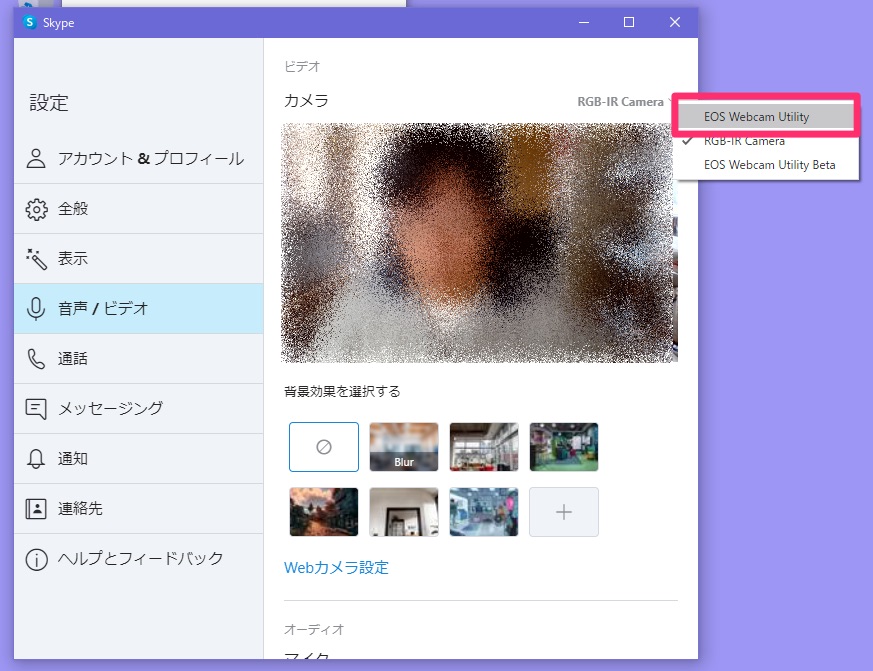The width and height of the screenshot is (873, 671).
Task: Click the contacts card icon
Action: 36,508
